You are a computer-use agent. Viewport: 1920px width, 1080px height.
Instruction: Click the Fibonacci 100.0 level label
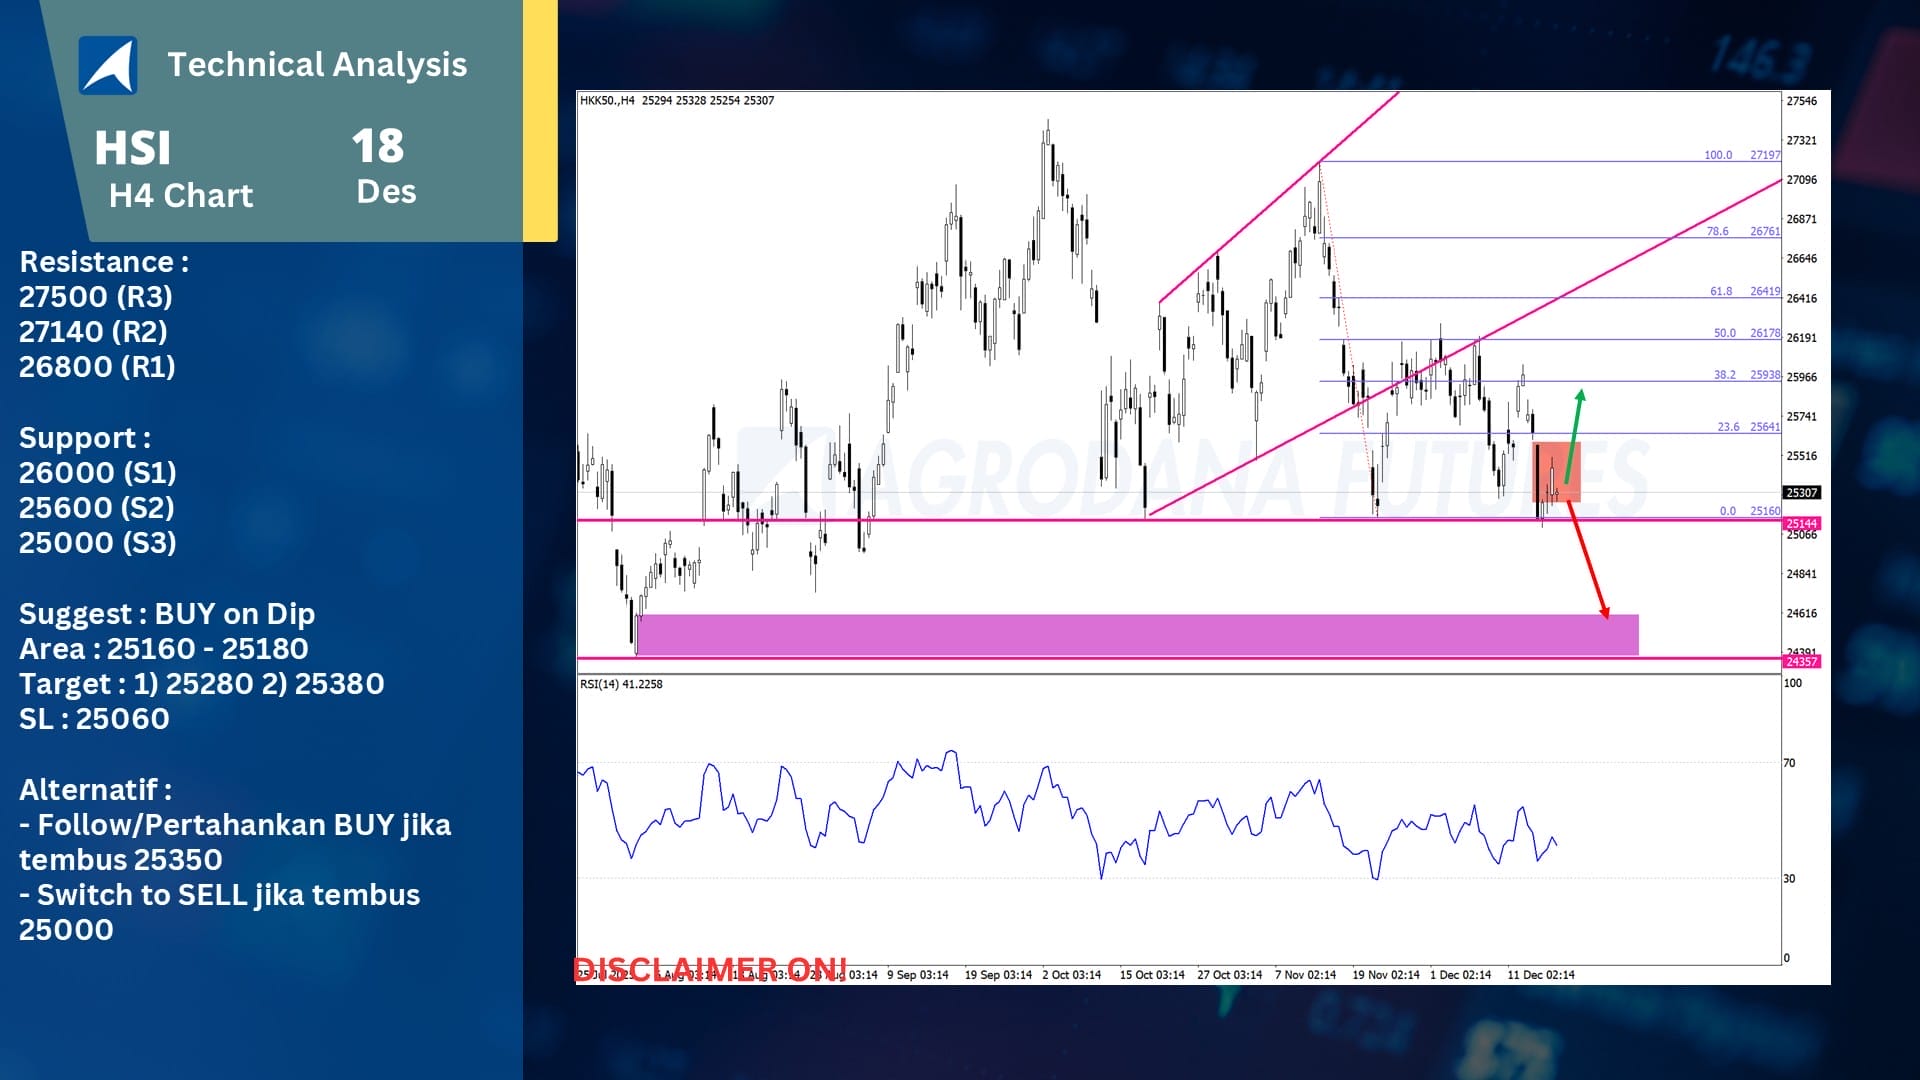pyautogui.click(x=1718, y=155)
